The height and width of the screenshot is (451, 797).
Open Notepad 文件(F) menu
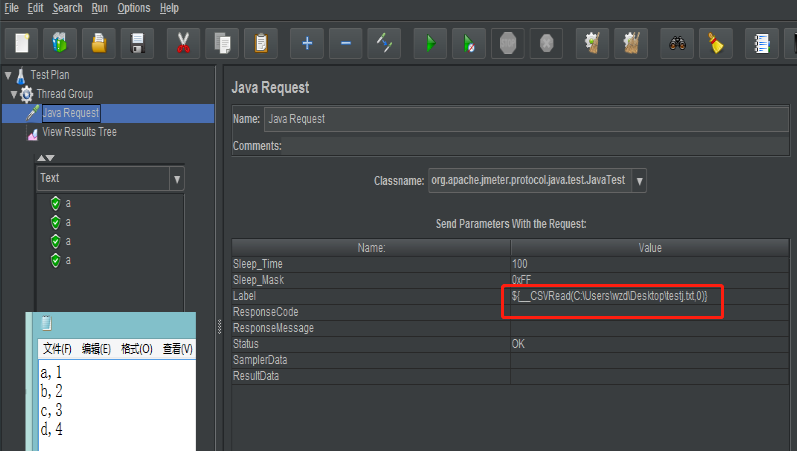(x=57, y=349)
